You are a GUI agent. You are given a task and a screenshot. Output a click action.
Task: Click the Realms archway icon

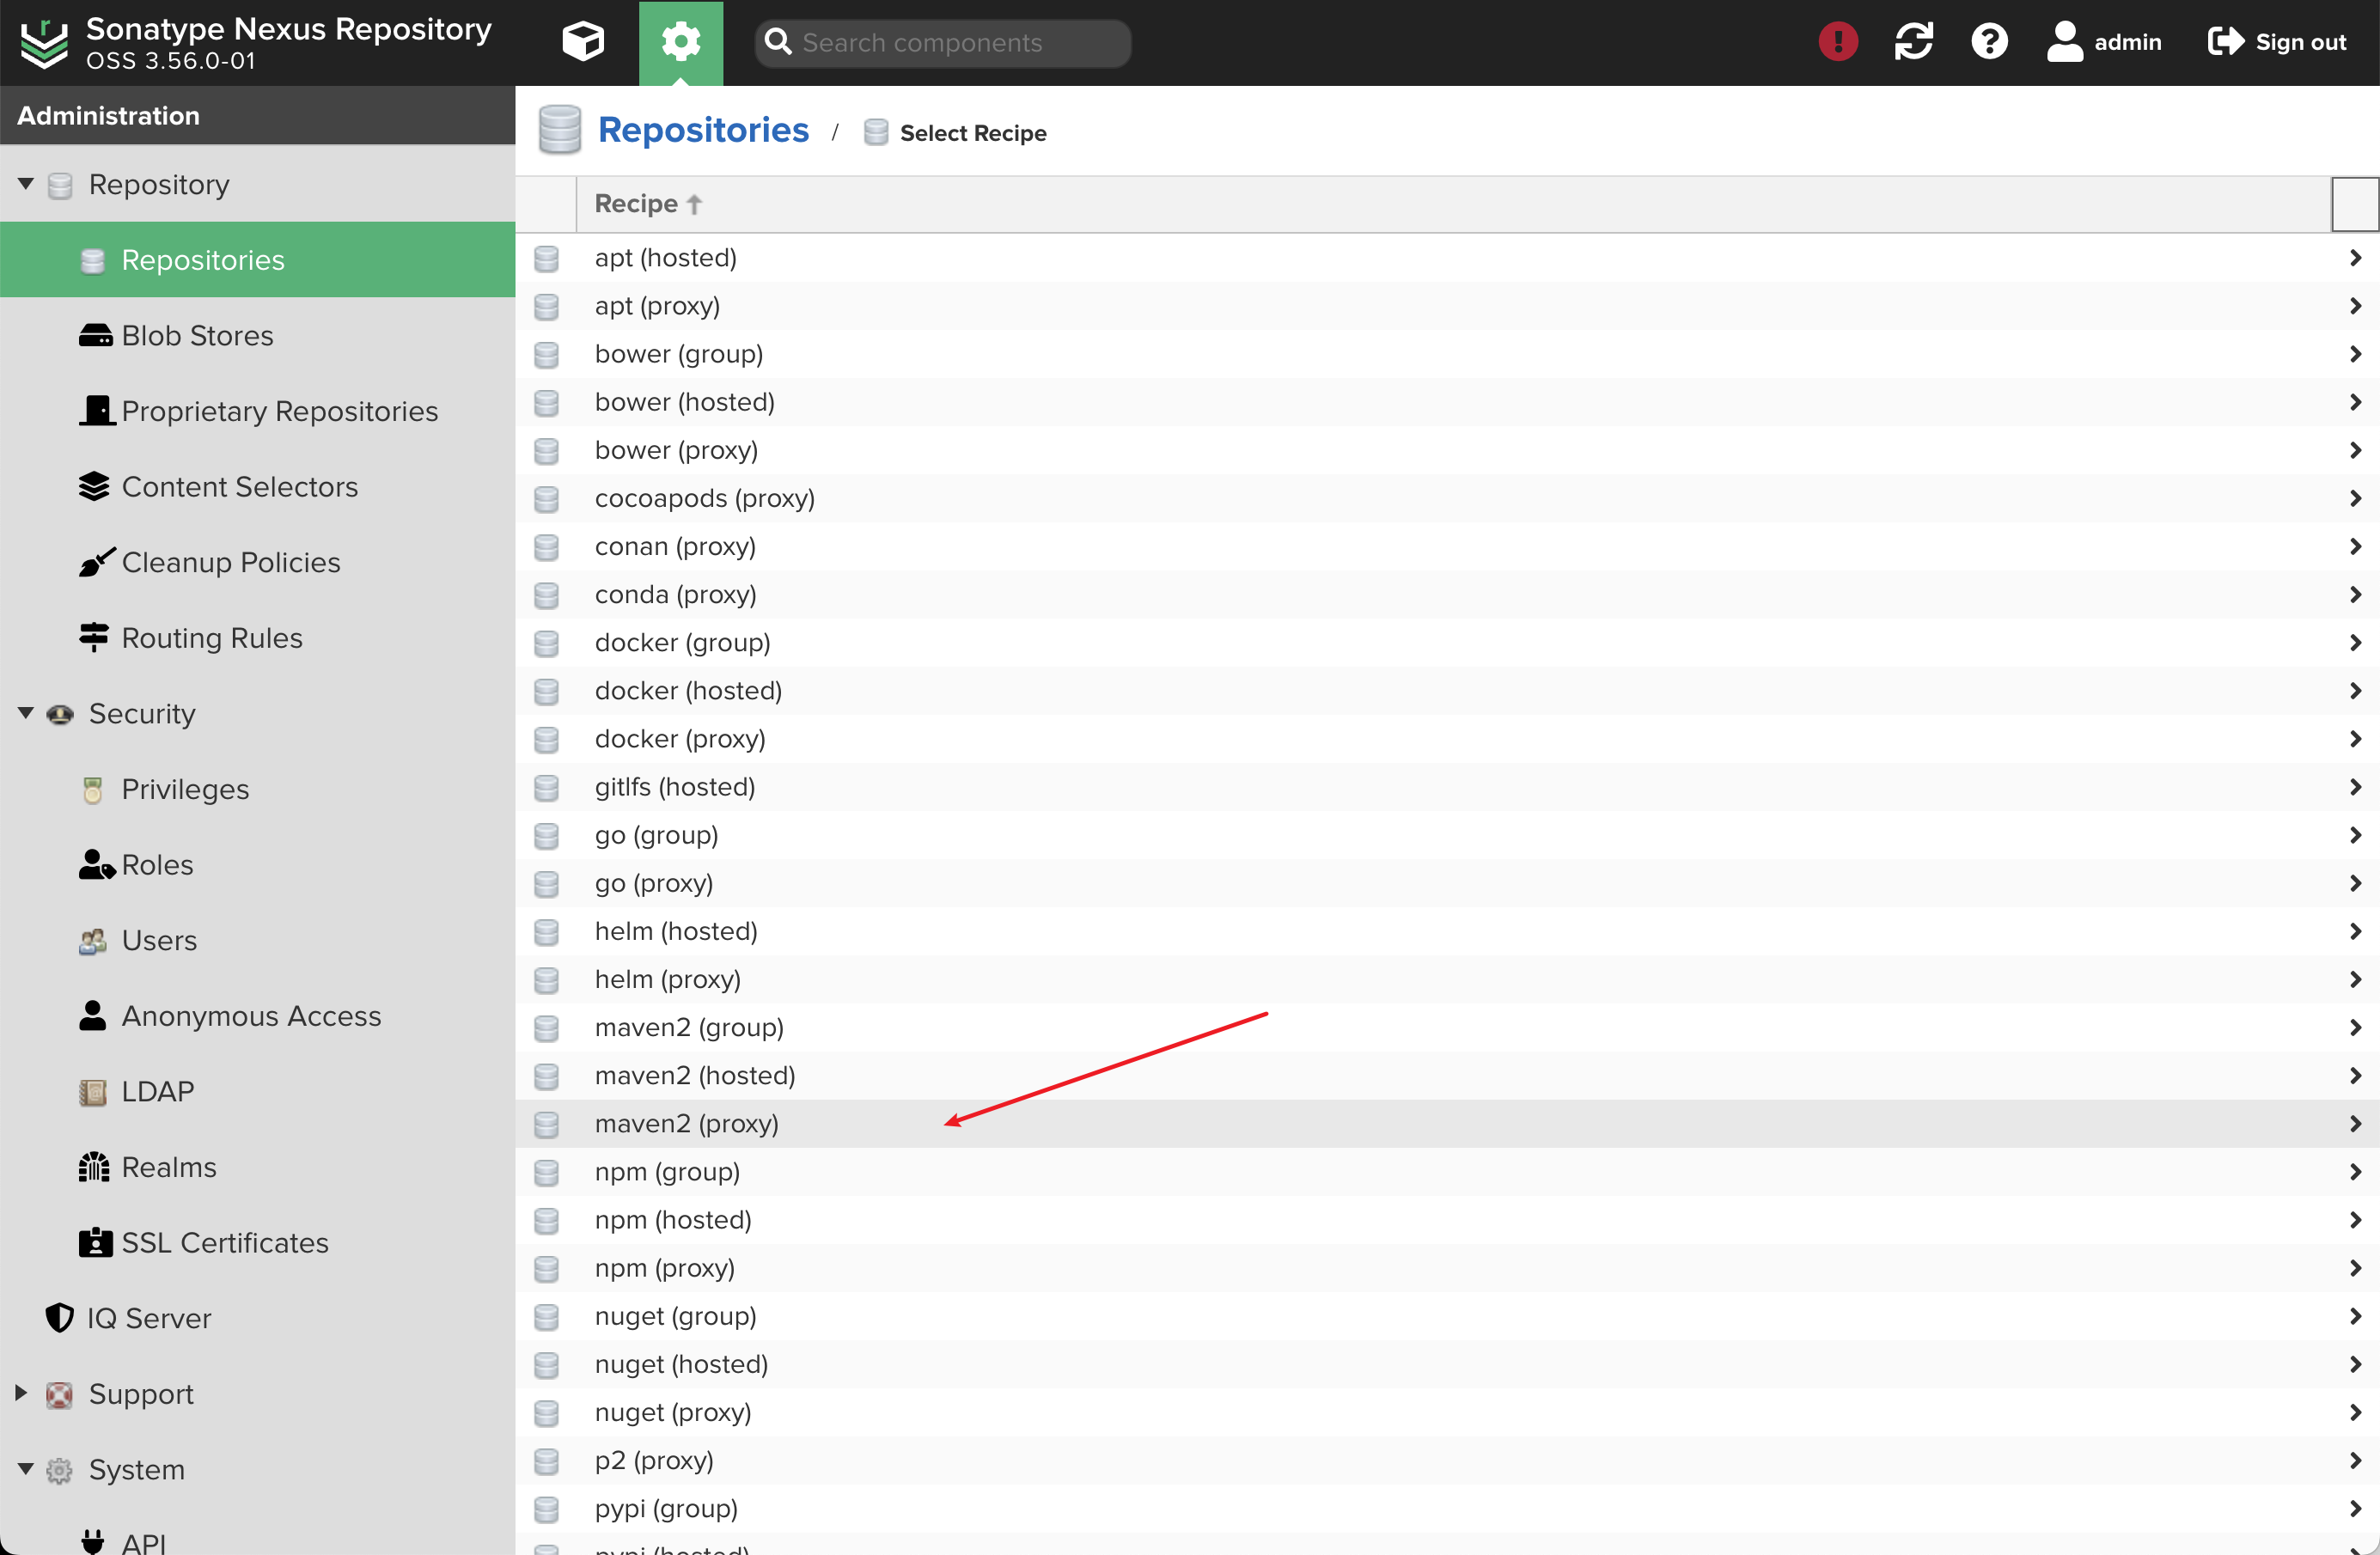[94, 1167]
